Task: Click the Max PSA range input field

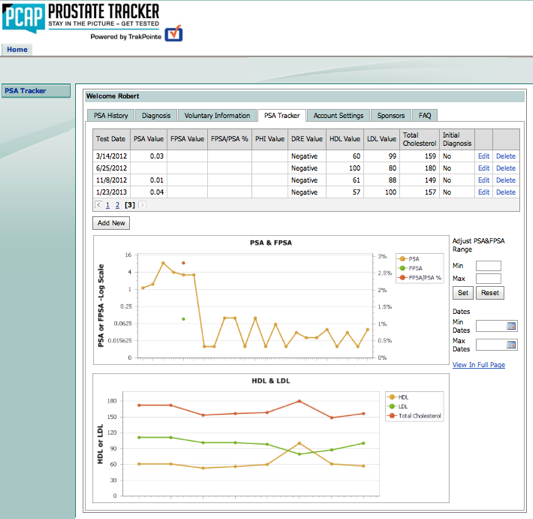Action: point(488,278)
